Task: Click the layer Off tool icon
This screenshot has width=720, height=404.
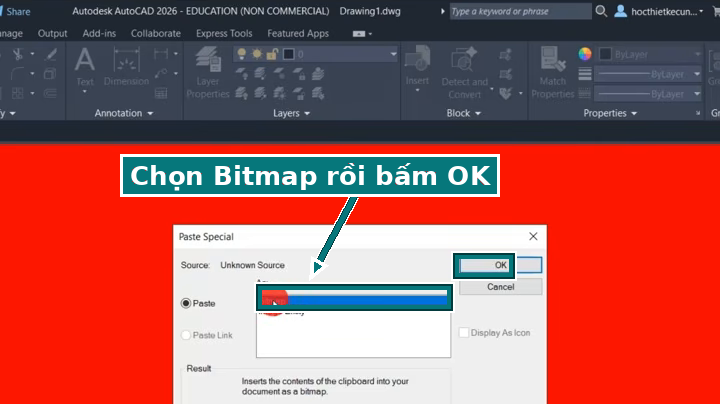Action: pyautogui.click(x=242, y=73)
